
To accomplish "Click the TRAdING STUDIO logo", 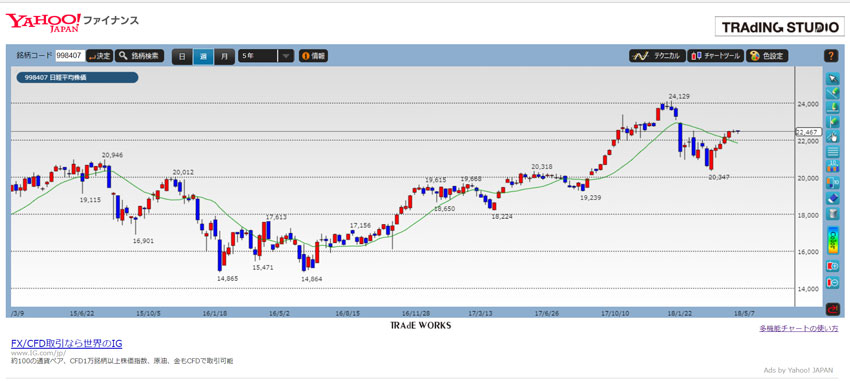I will coord(780,27).
